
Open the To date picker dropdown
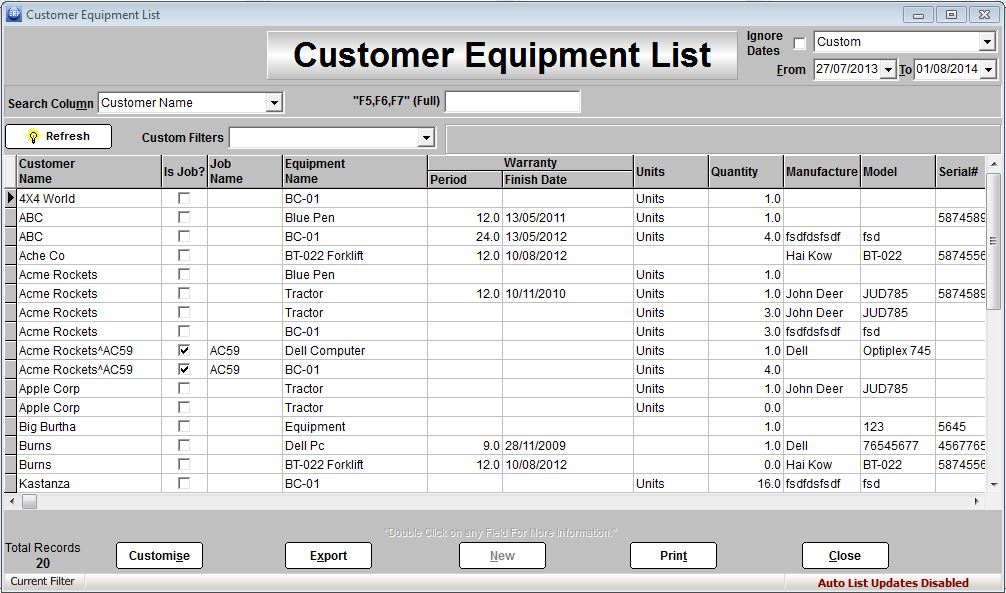coord(988,69)
